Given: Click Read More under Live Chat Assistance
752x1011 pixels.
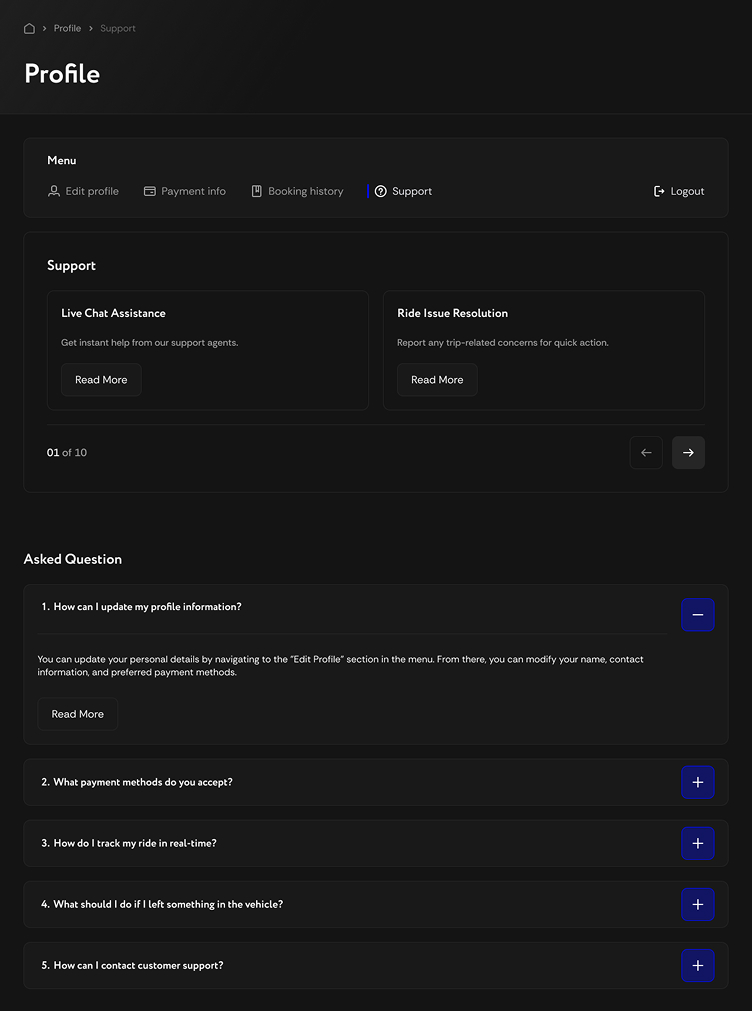Looking at the screenshot, I should (101, 380).
